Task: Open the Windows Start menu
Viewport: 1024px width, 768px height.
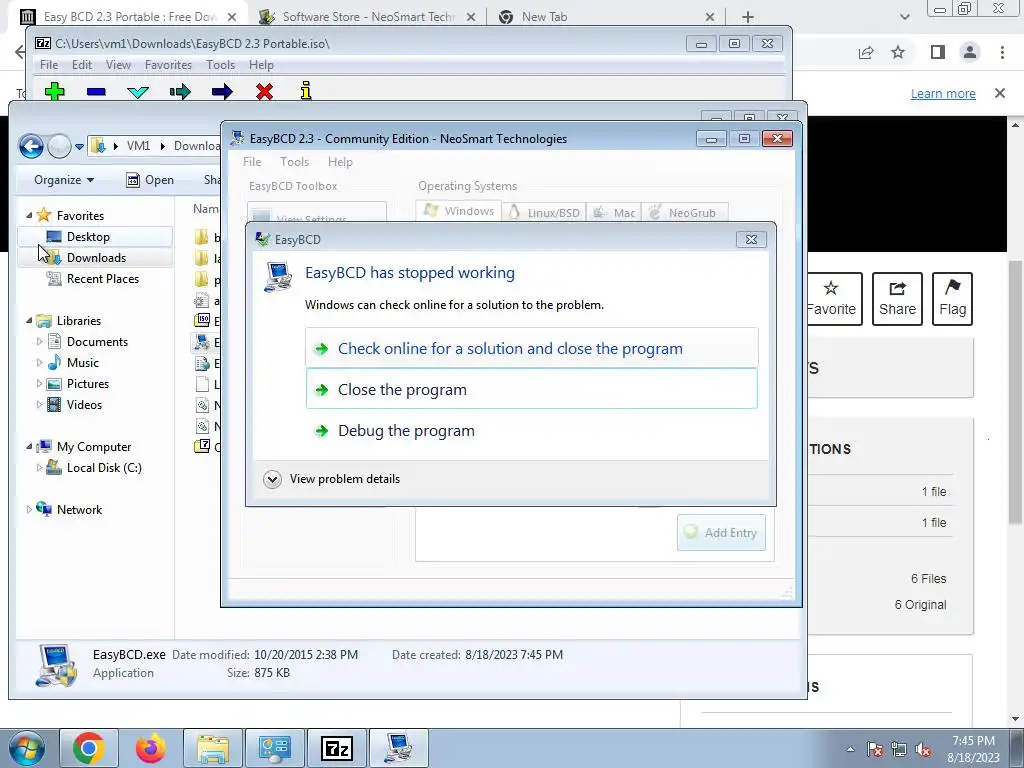Action: pyautogui.click(x=26, y=748)
